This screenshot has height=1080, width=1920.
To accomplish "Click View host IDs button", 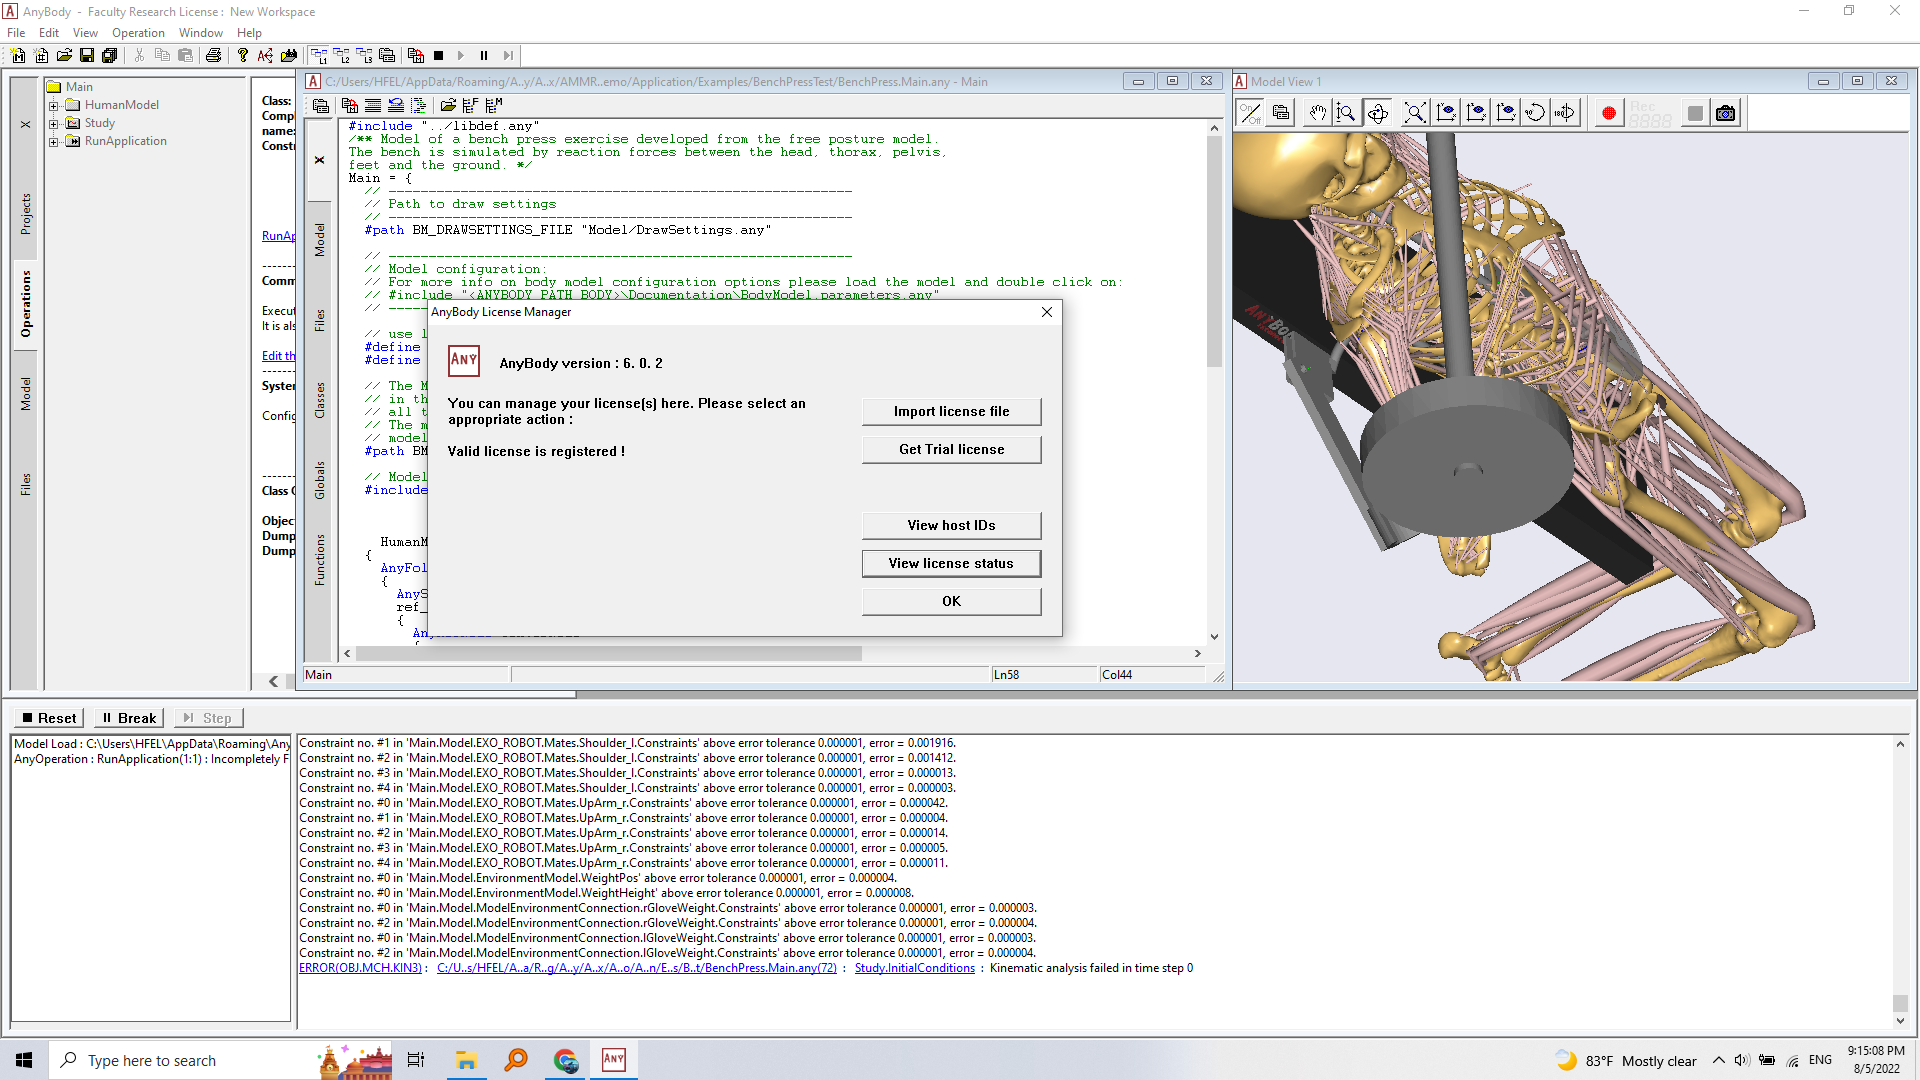I will [951, 526].
